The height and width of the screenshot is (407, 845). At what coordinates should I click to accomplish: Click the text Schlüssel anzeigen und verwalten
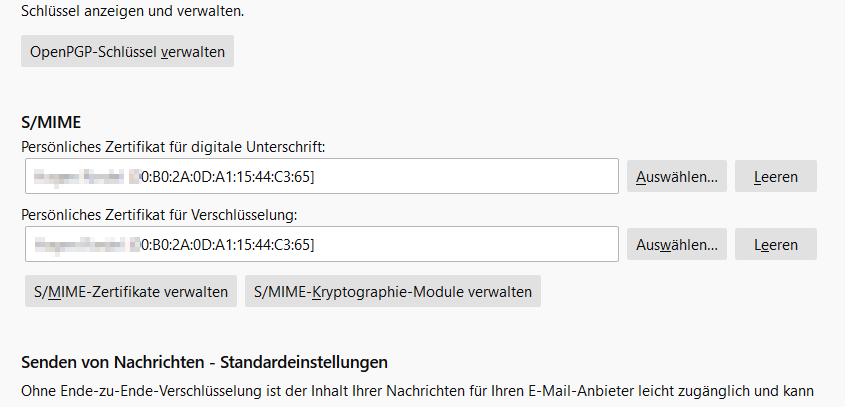[132, 12]
